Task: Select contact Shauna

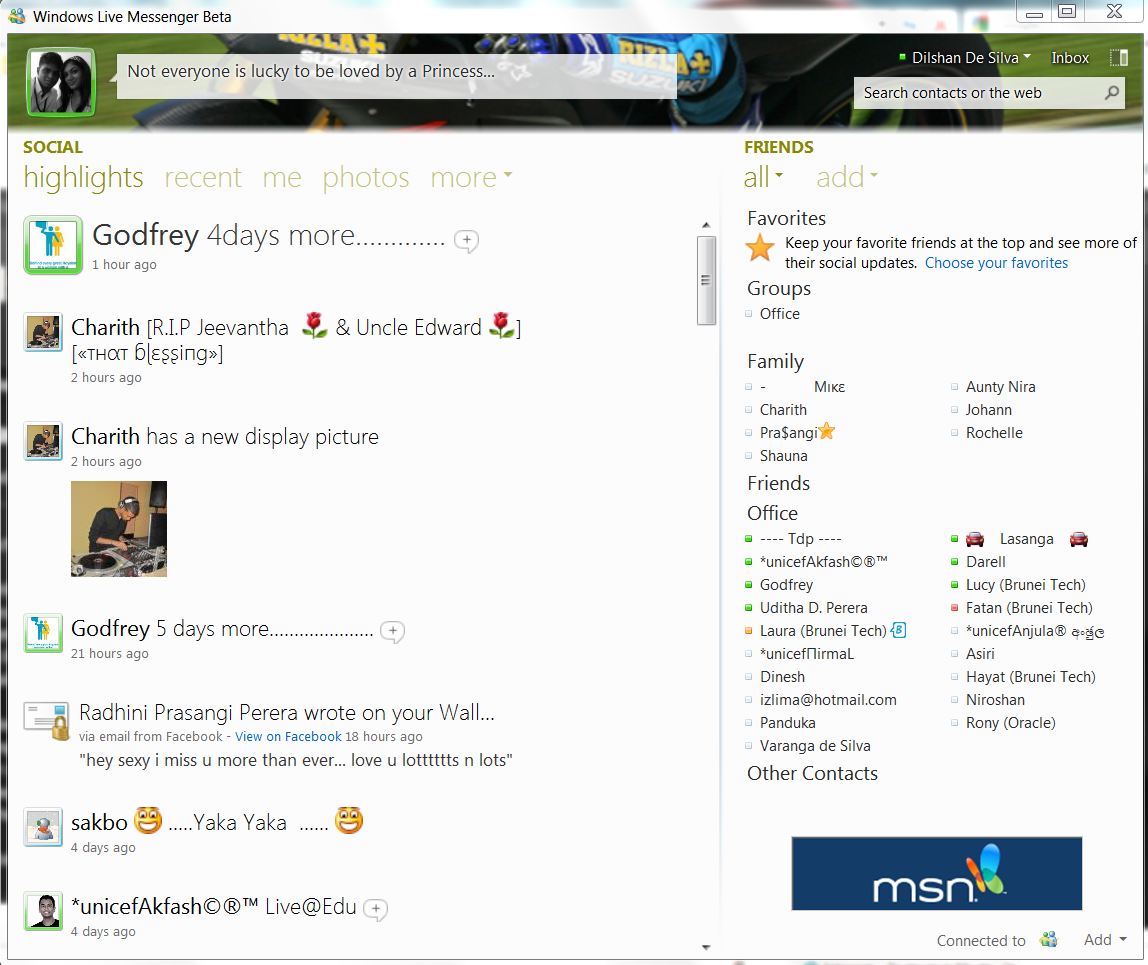Action: pyautogui.click(x=783, y=455)
